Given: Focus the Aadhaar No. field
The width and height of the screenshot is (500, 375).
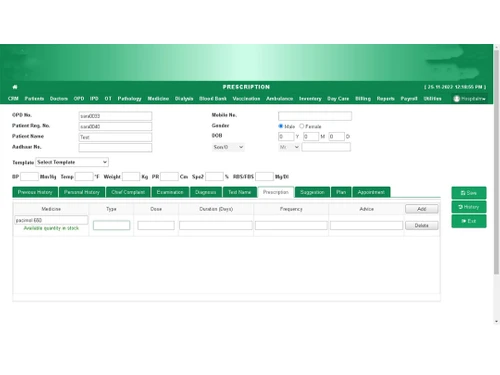Looking at the screenshot, I should [x=115, y=148].
